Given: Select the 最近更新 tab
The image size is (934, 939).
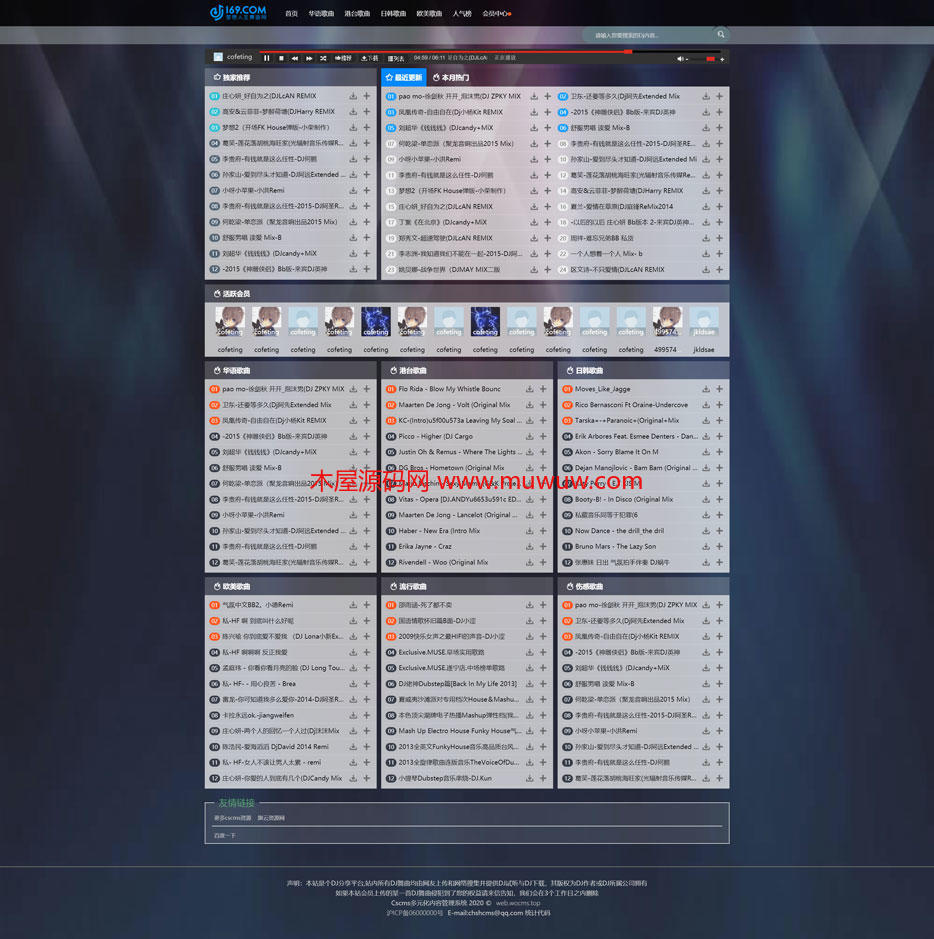Looking at the screenshot, I should coord(404,77).
